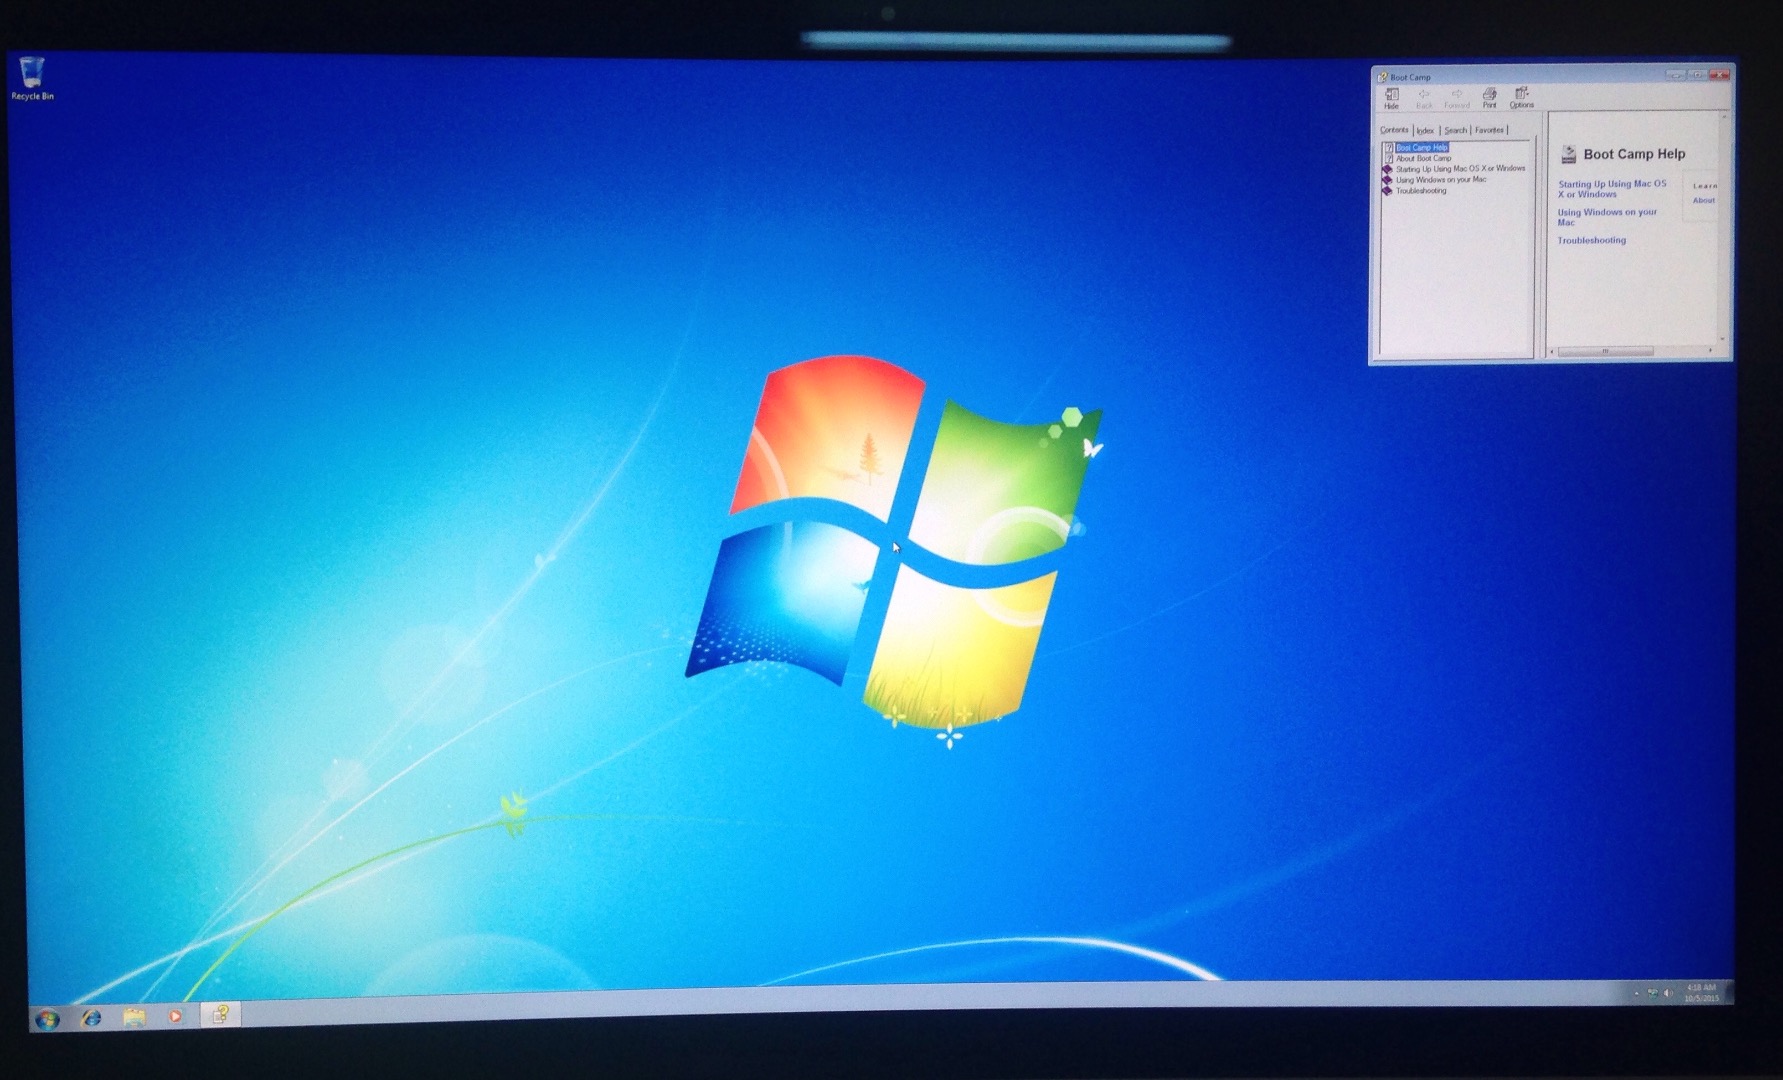Minimize the Boot Camp help window

coord(1675,75)
